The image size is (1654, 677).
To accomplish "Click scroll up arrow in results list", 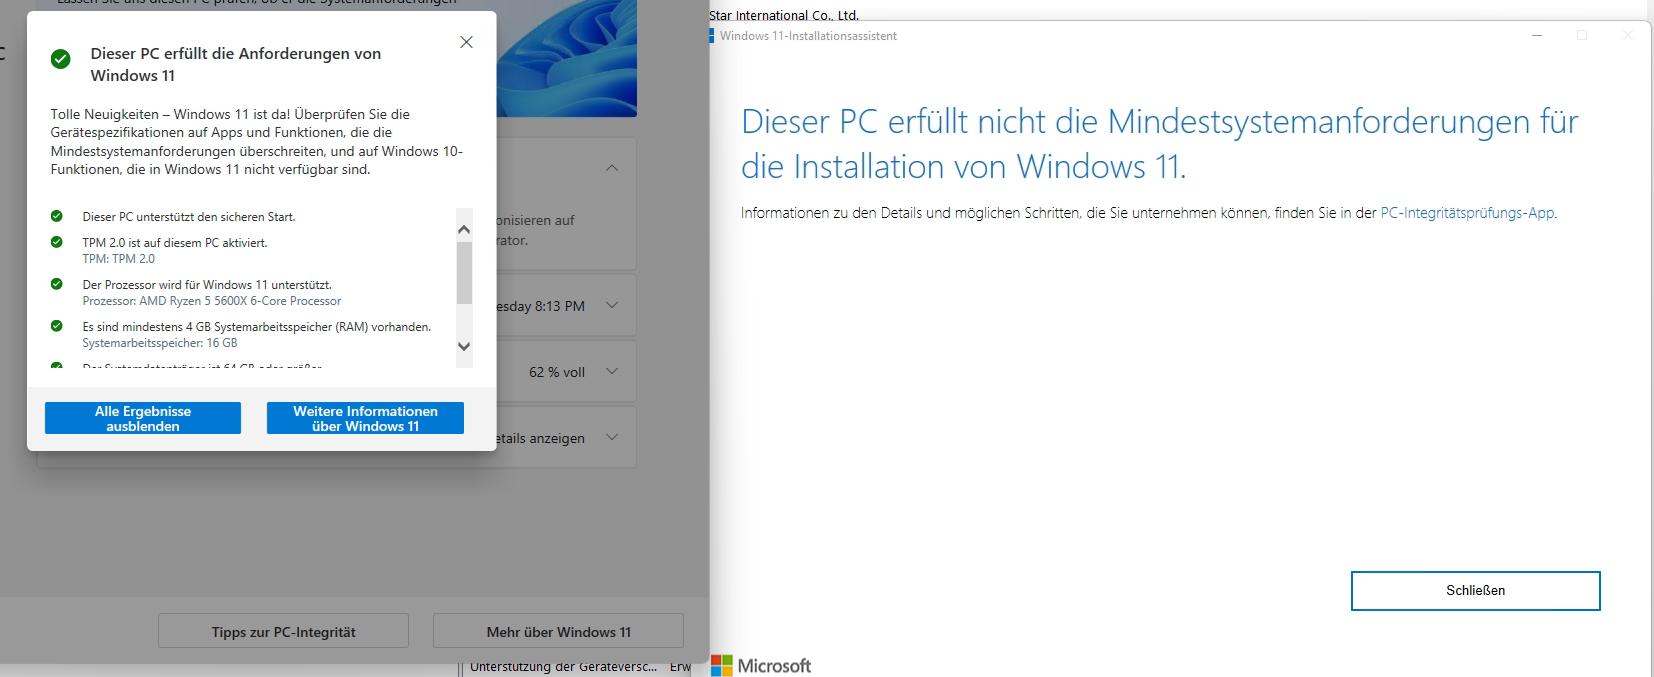I will 464,230.
